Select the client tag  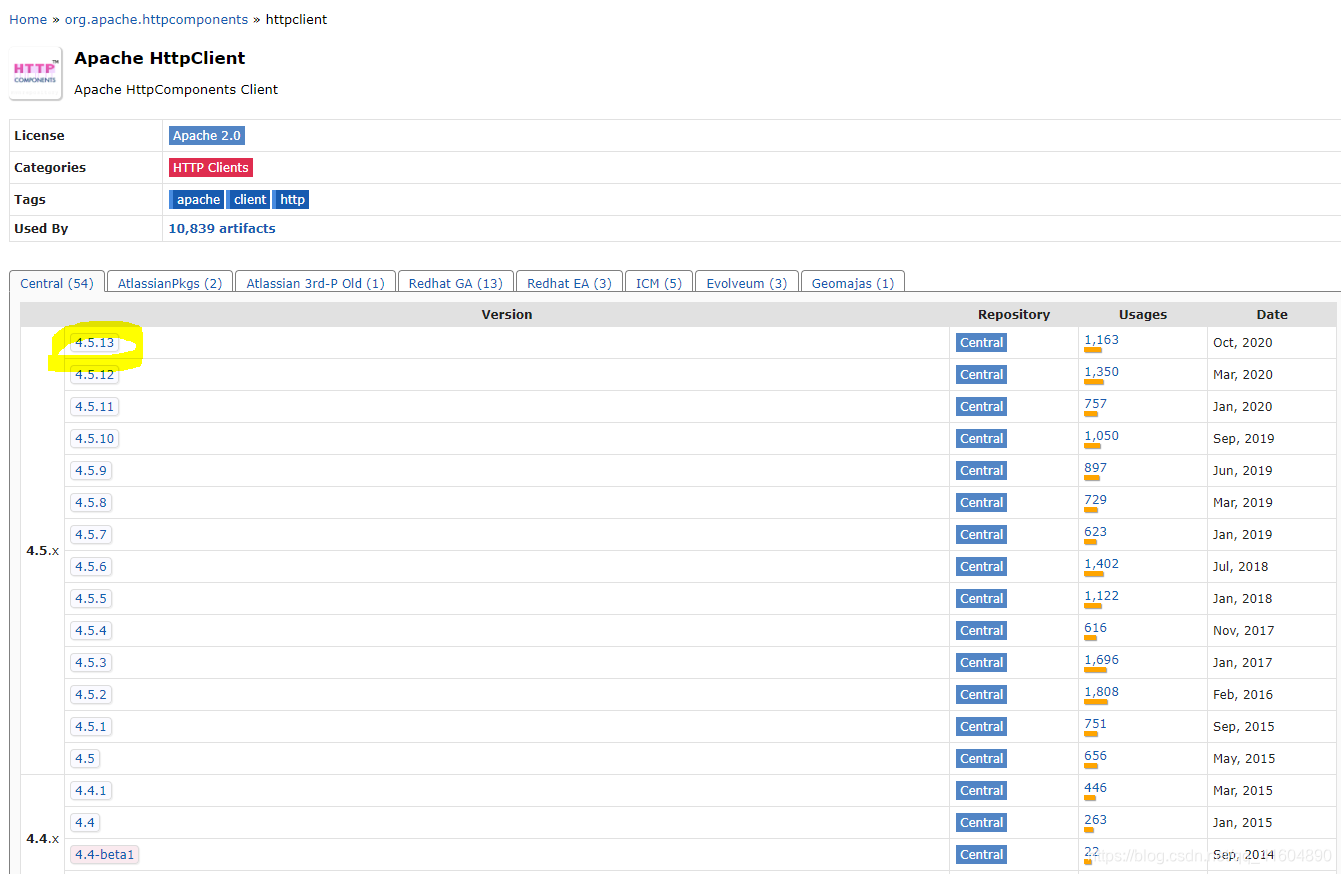(249, 200)
